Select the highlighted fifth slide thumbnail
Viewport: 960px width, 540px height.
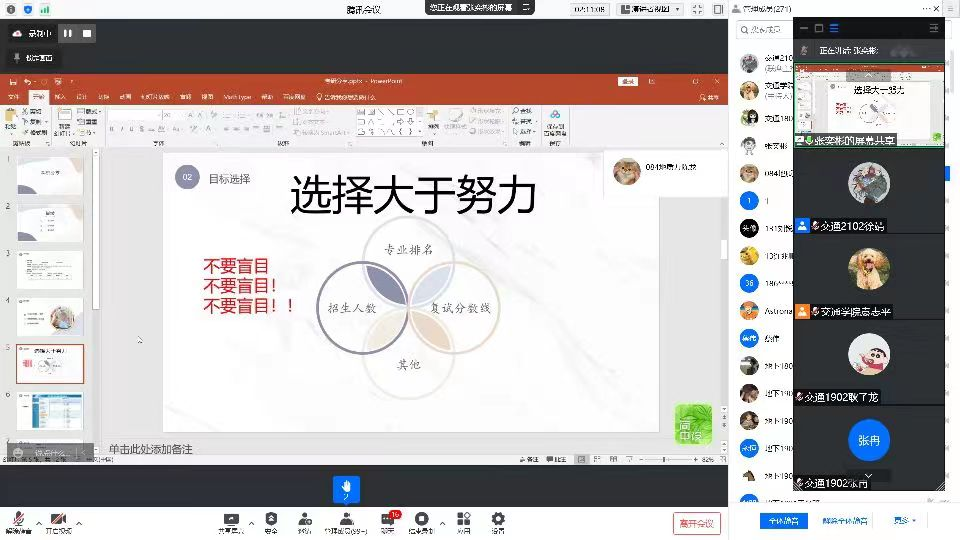click(50, 364)
